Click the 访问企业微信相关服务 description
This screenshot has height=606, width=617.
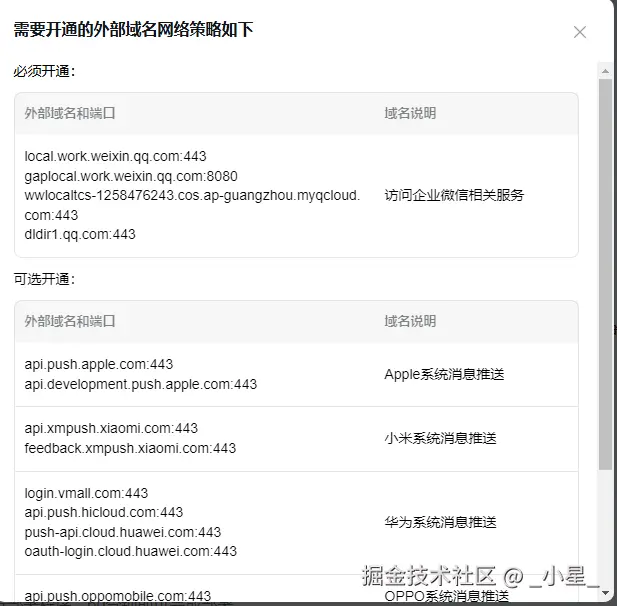coord(454,196)
